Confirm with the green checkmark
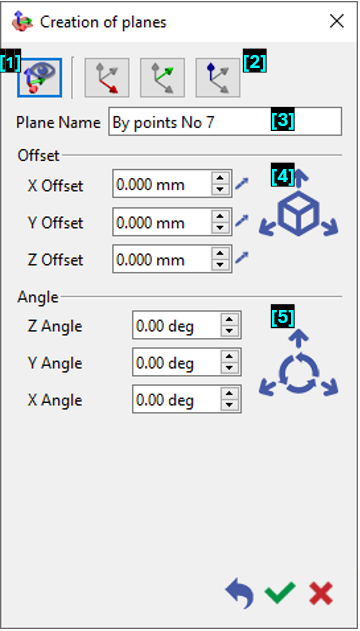The width and height of the screenshot is (360, 631). [x=280, y=593]
